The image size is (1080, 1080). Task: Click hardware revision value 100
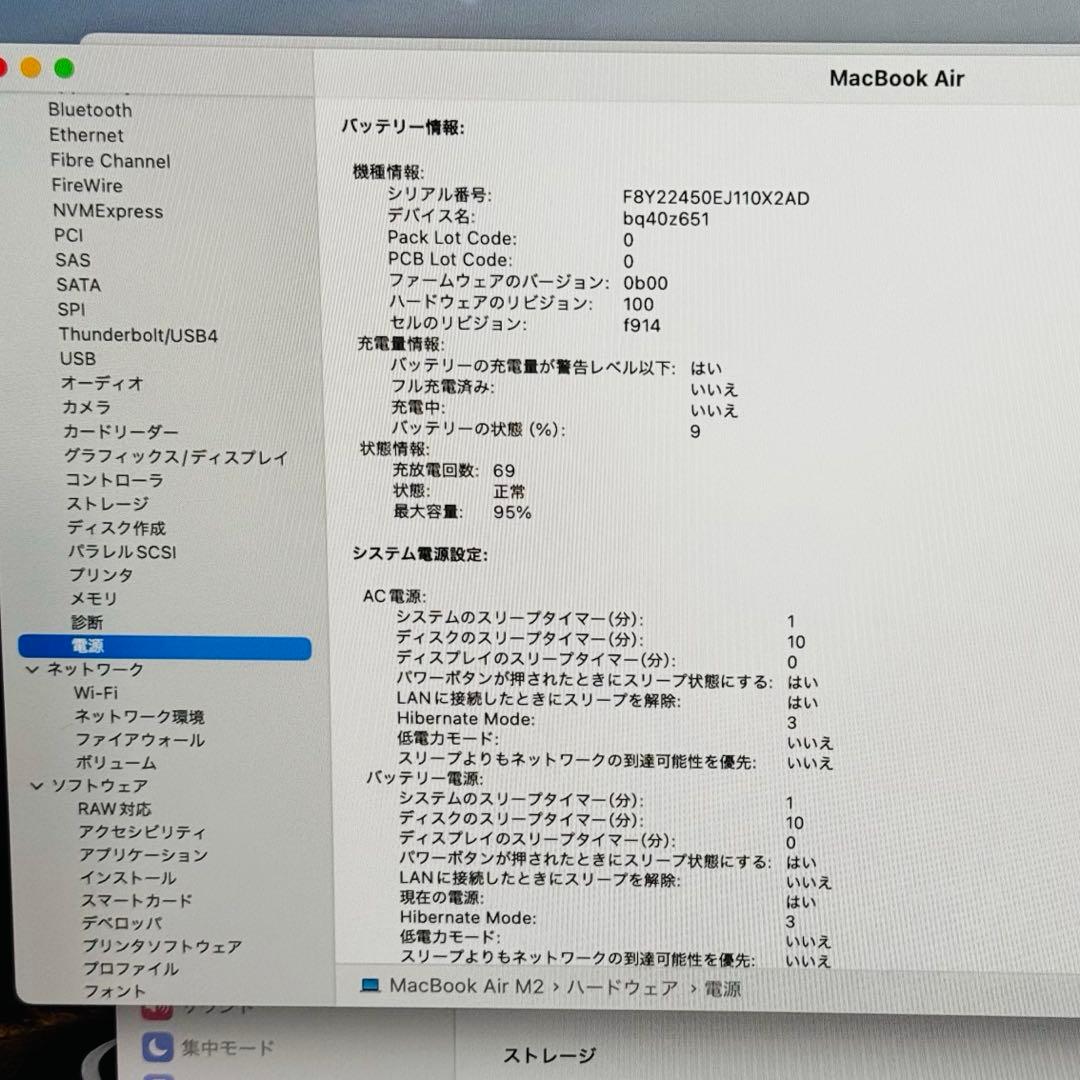[x=638, y=304]
